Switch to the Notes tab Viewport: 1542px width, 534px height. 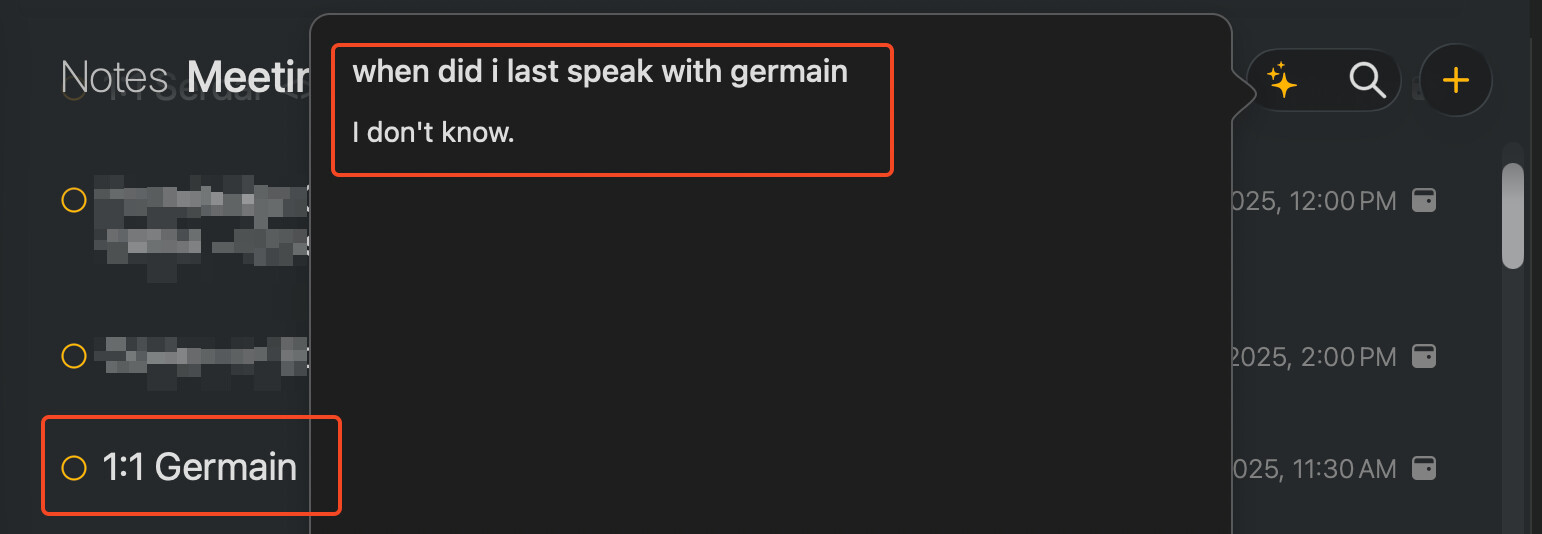point(114,77)
